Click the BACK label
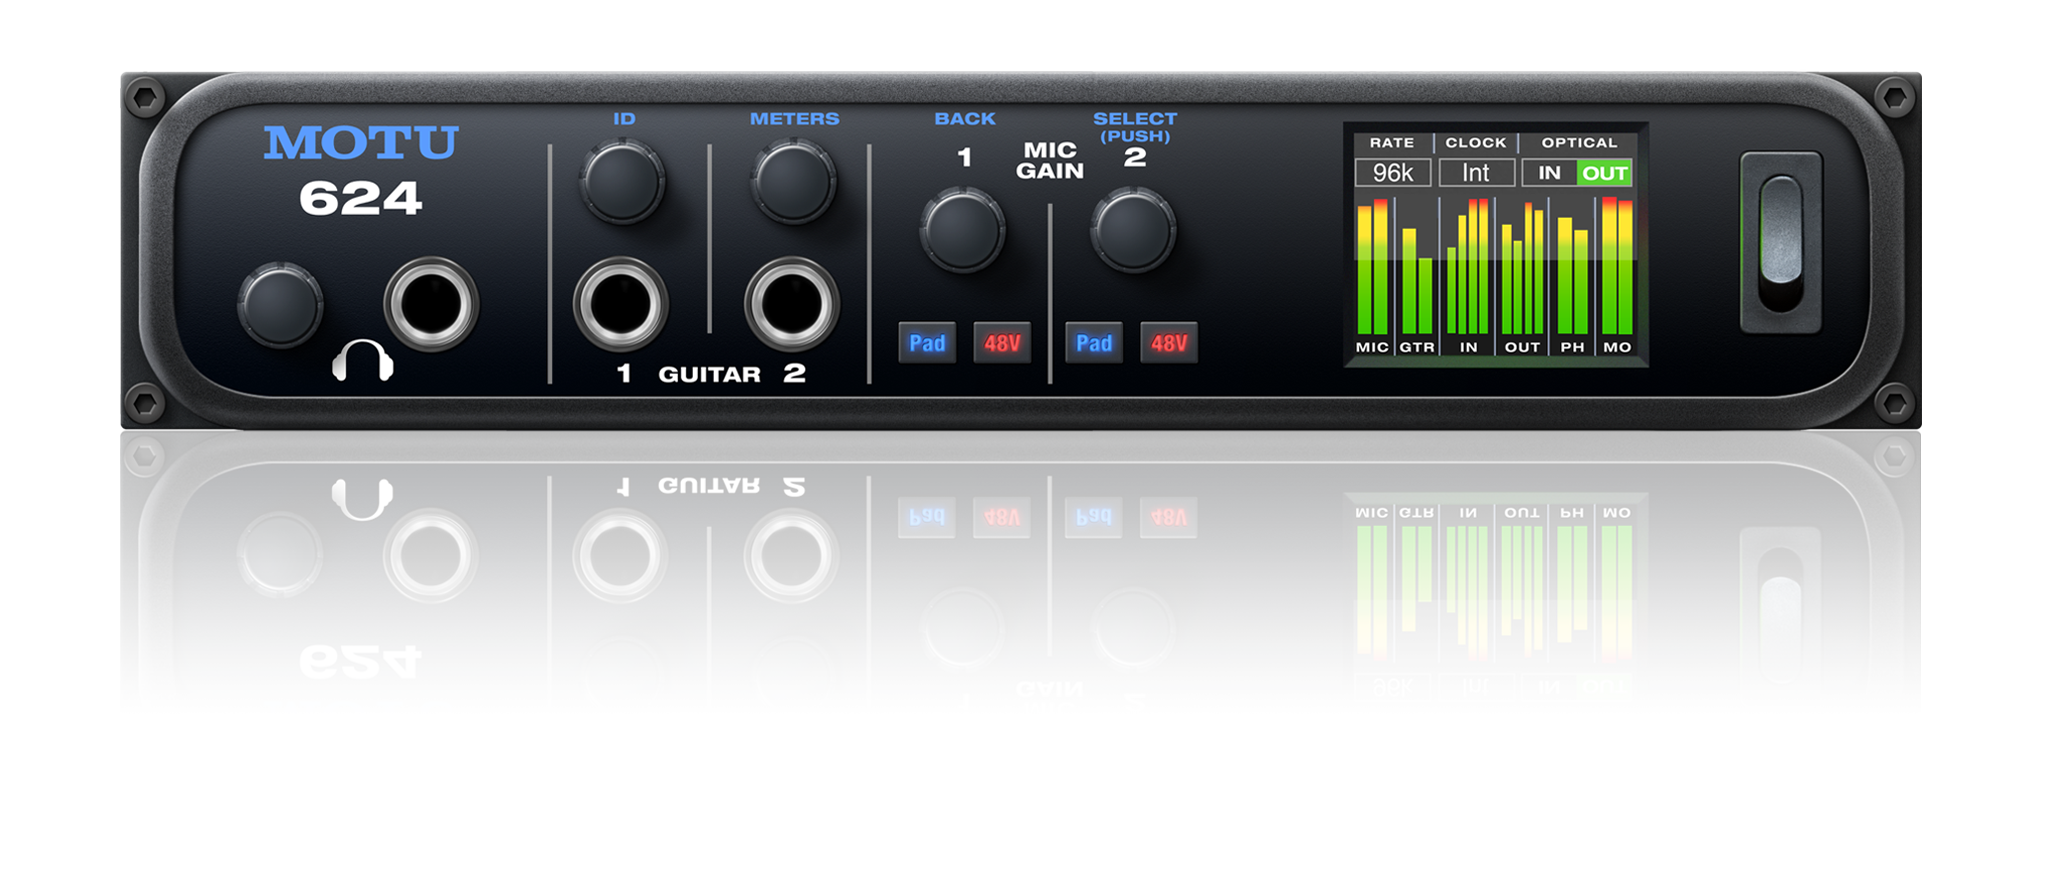 [965, 118]
